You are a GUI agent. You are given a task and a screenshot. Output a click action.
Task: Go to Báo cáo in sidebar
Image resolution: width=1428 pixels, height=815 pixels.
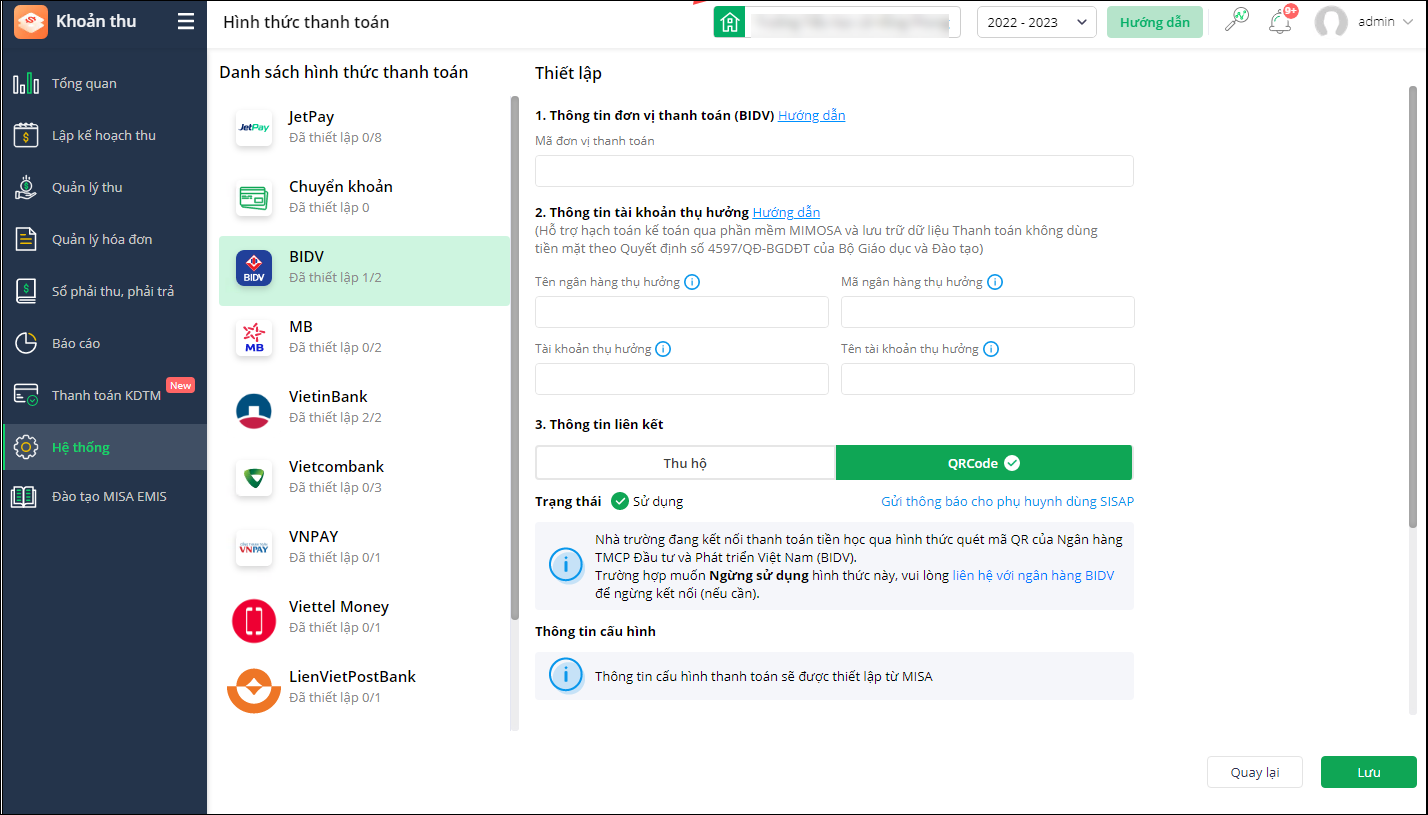point(76,343)
